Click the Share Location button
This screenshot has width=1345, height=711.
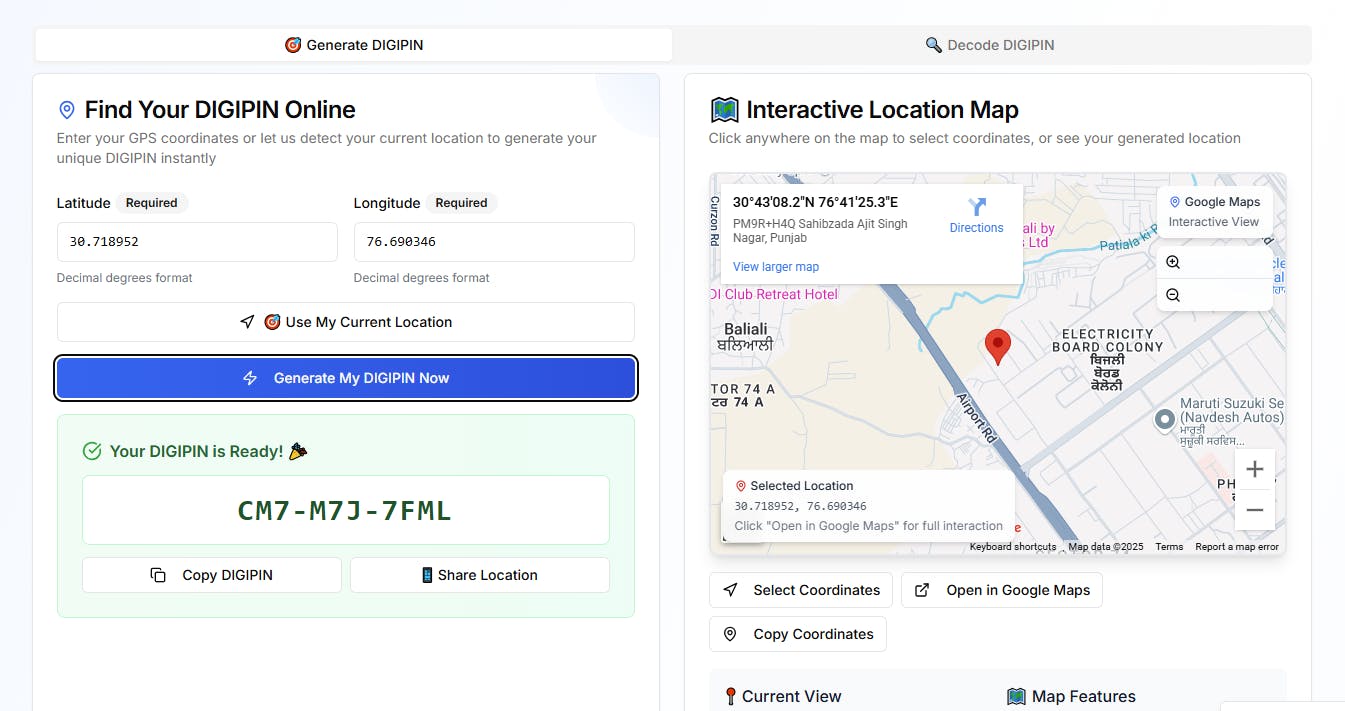(480, 575)
